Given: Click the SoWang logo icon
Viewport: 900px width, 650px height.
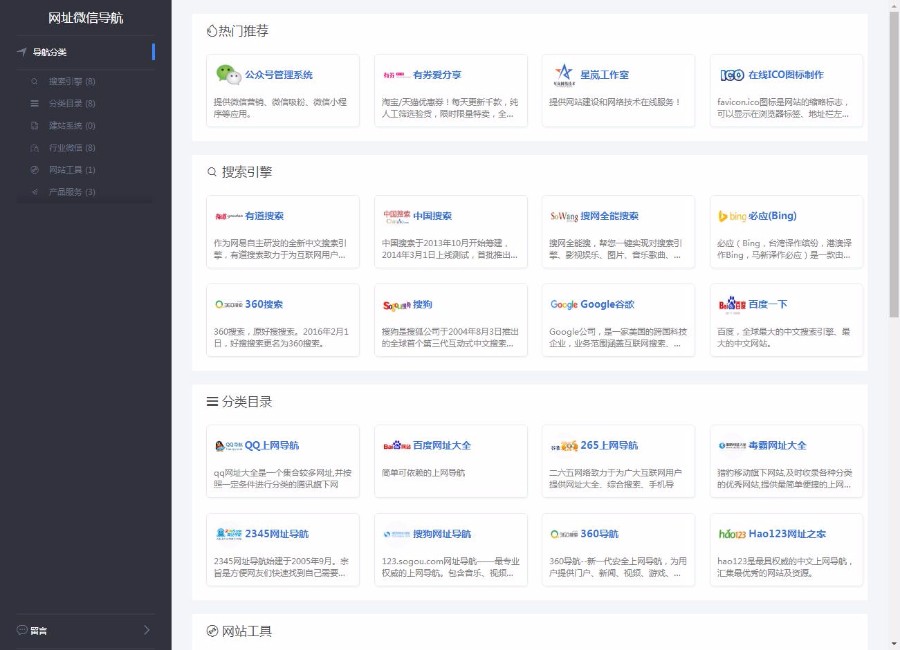Looking at the screenshot, I should [x=564, y=216].
